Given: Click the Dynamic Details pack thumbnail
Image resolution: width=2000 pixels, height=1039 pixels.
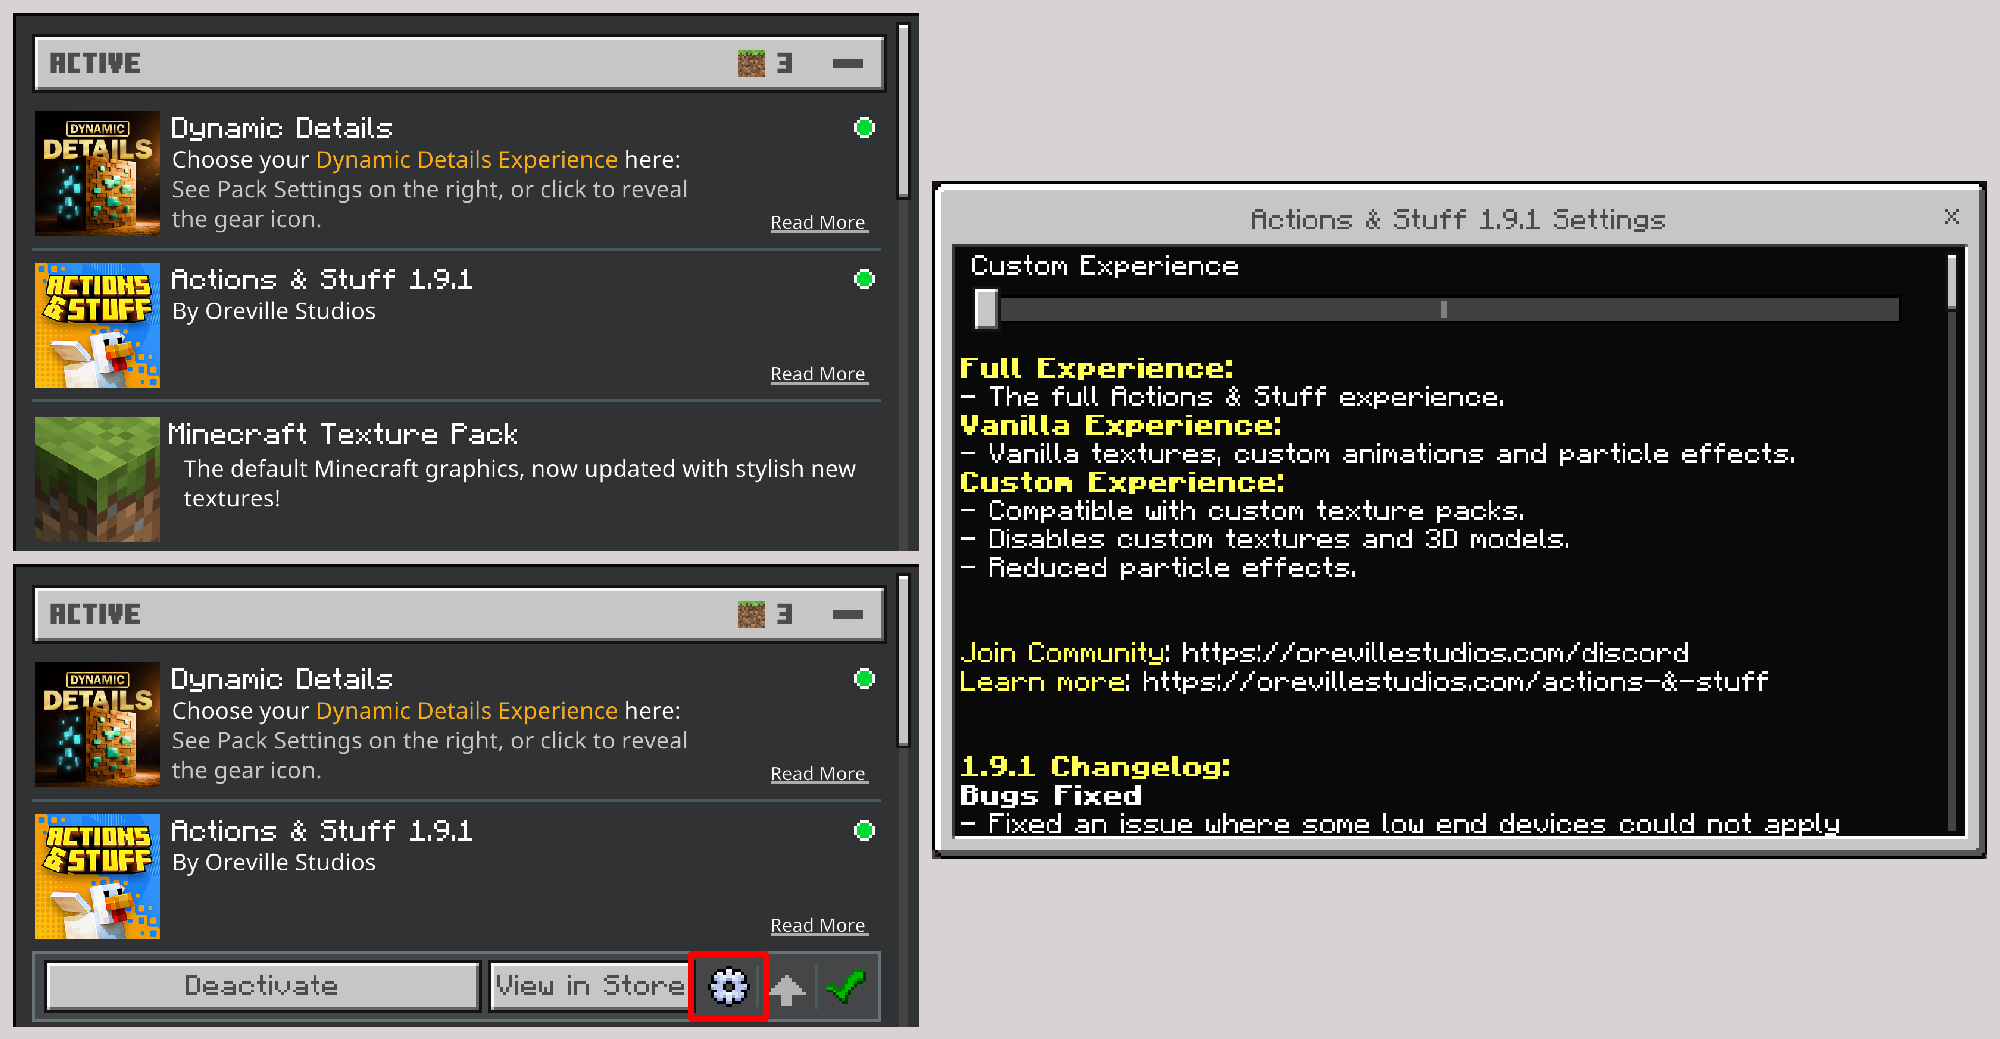Looking at the screenshot, I should pos(97,173).
